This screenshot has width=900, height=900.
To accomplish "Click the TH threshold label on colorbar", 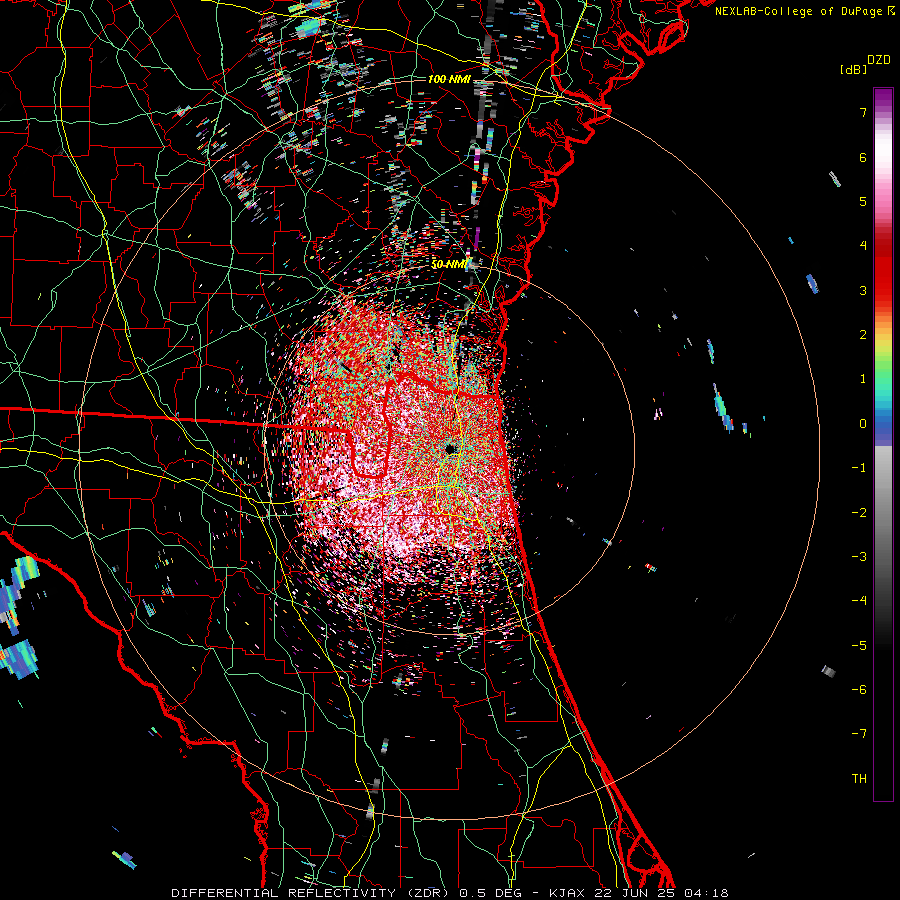I will [859, 778].
